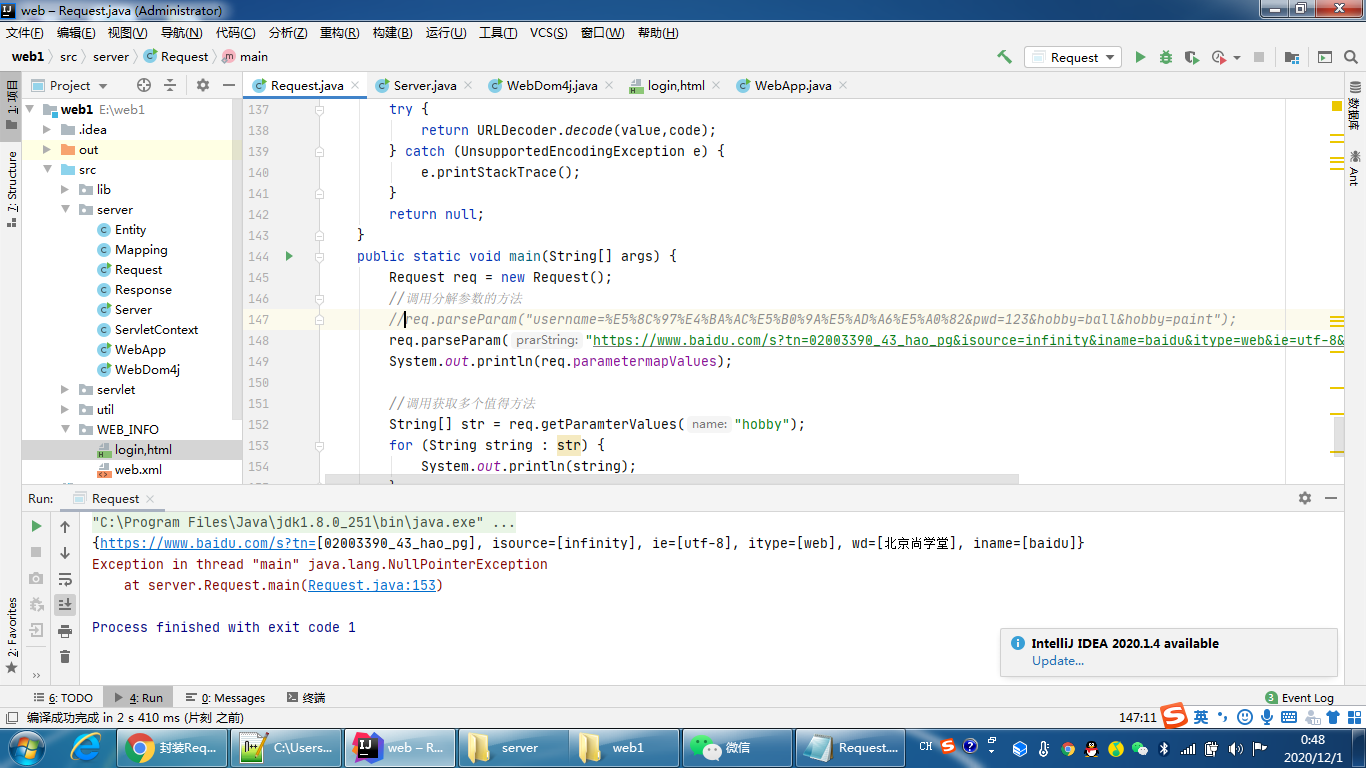Click the editor vertical scrollbar thumb
This screenshot has width=1366, height=768.
1339,436
